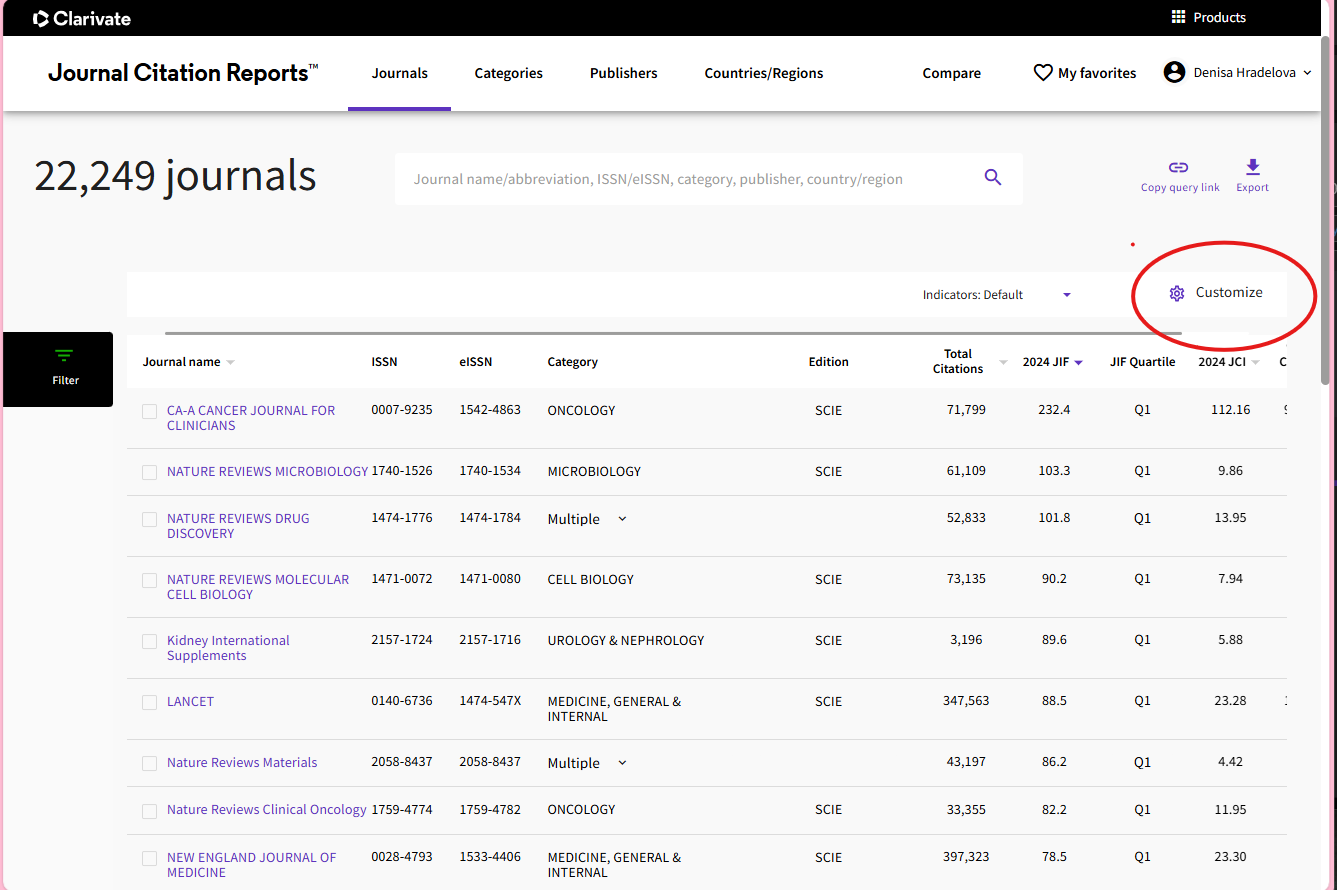Select the Nature Reviews Microbiology checkbox
1337x890 pixels.
pos(149,473)
